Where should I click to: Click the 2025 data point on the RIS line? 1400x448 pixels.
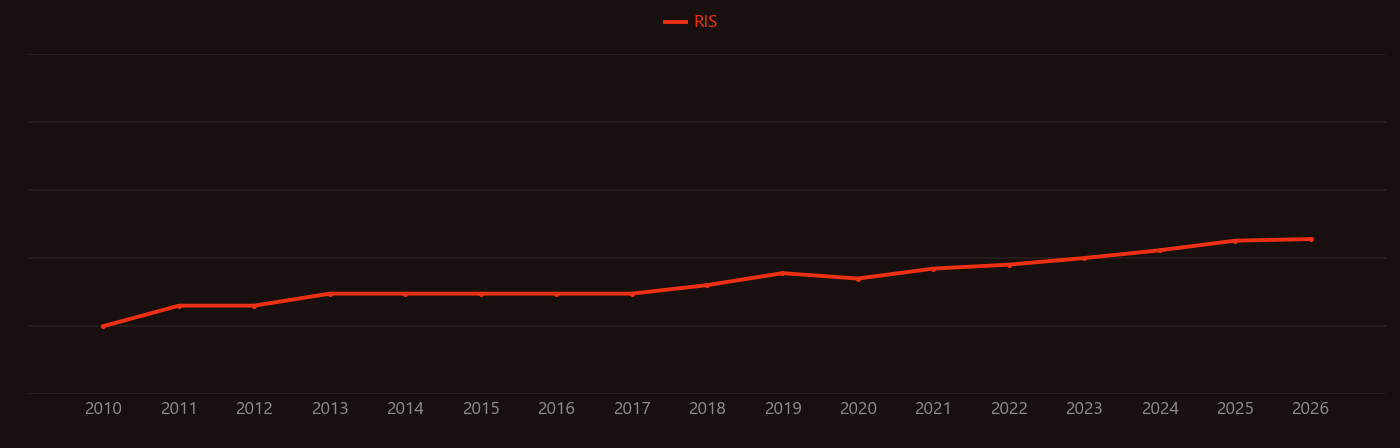pyautogui.click(x=1235, y=241)
